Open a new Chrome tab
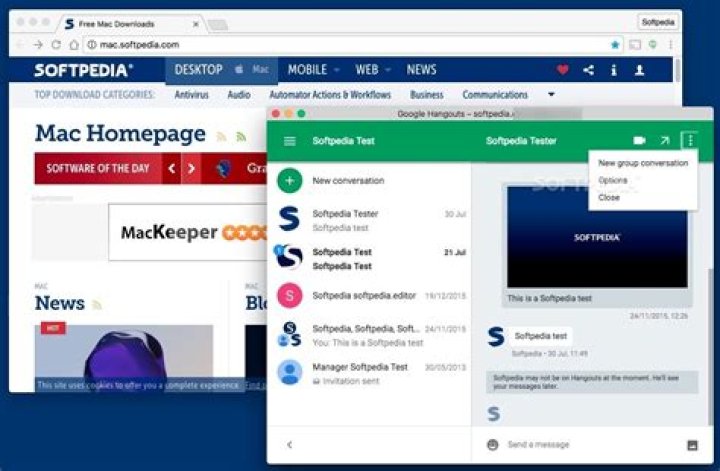 click(x=218, y=25)
